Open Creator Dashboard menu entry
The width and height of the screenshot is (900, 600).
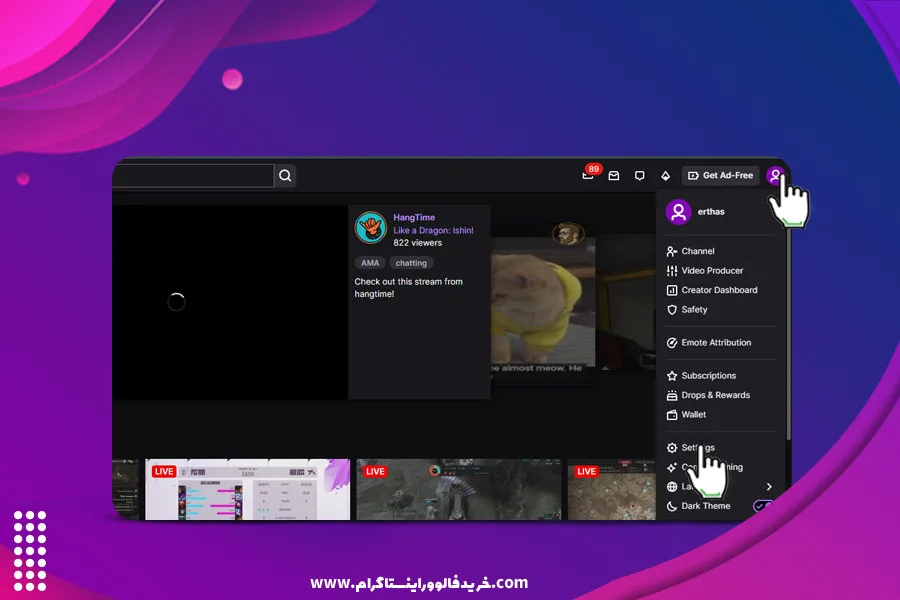(720, 290)
